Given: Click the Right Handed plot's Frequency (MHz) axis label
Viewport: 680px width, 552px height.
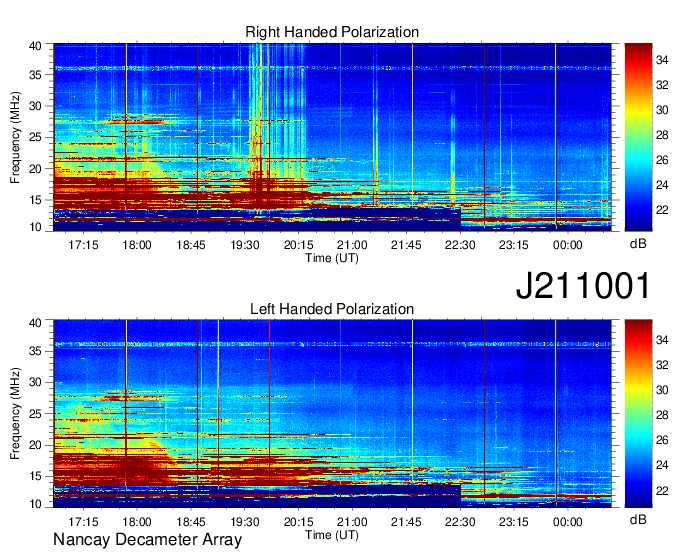Looking at the screenshot, I should pyautogui.click(x=15, y=137).
